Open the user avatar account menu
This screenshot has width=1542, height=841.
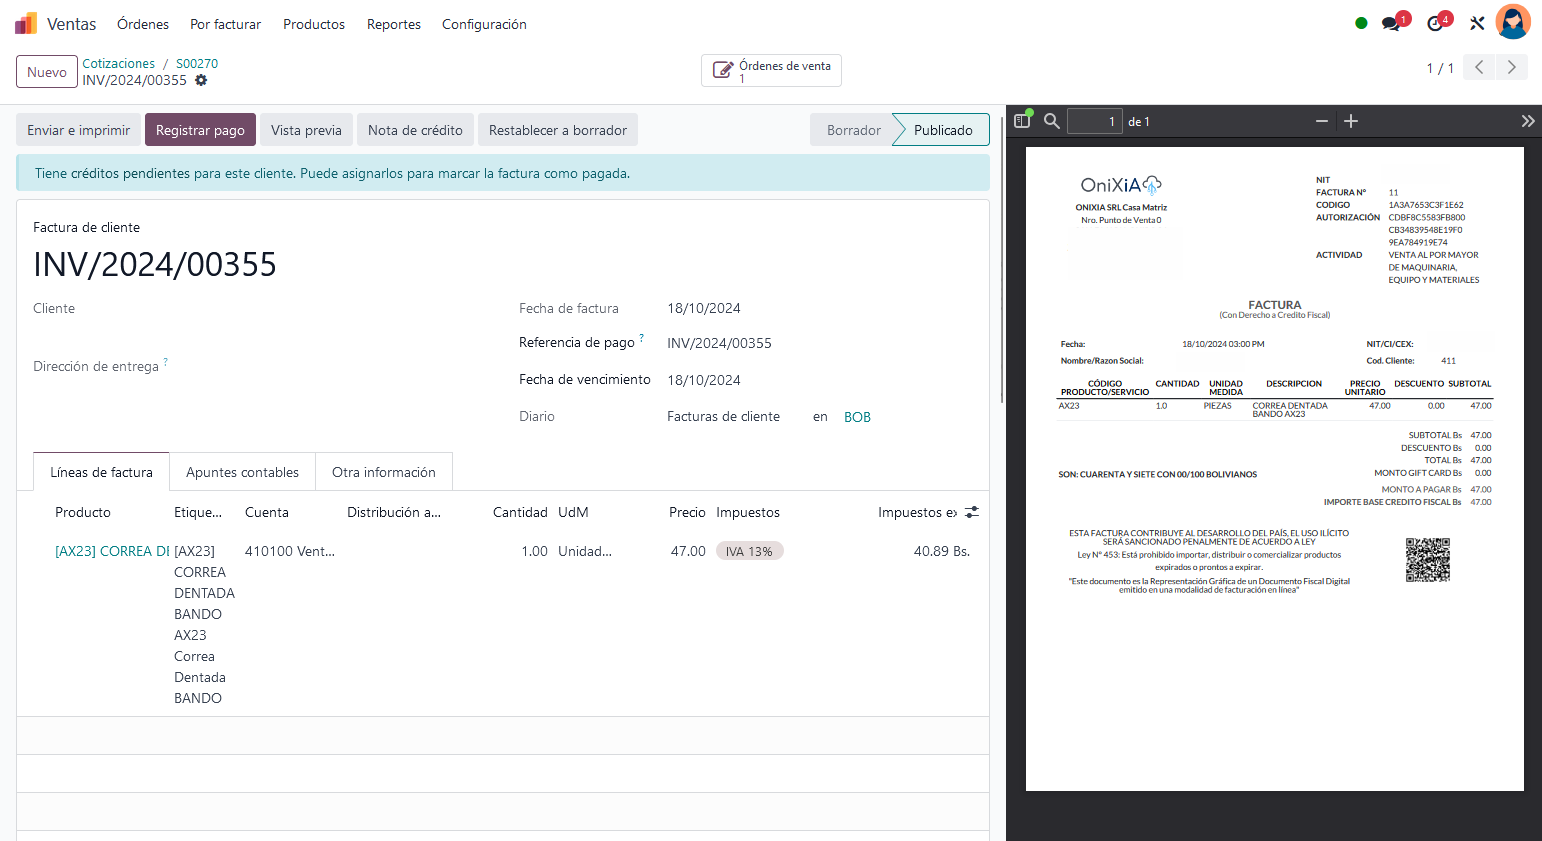tap(1513, 21)
